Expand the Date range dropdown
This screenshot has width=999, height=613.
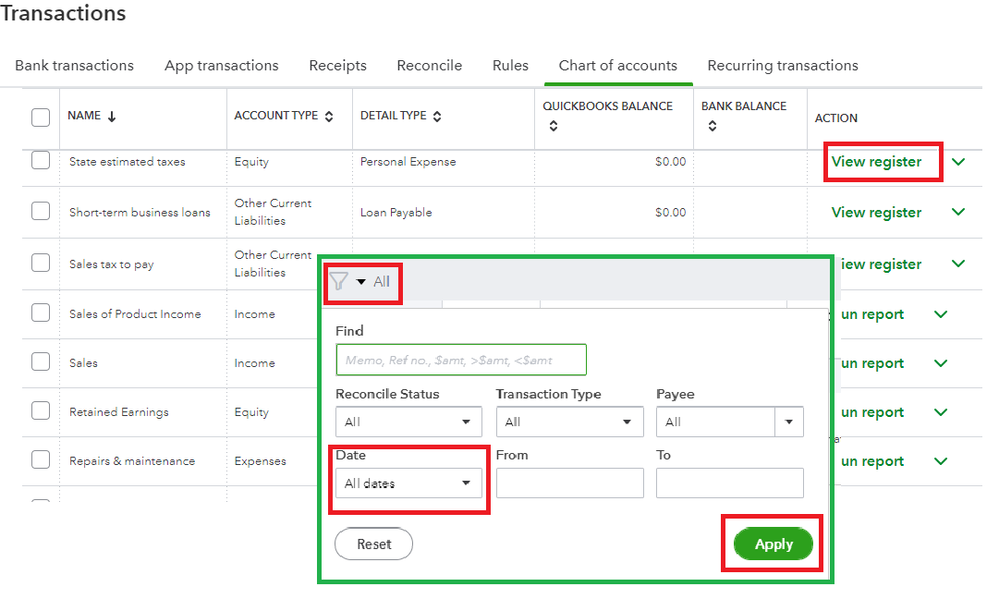pos(408,484)
